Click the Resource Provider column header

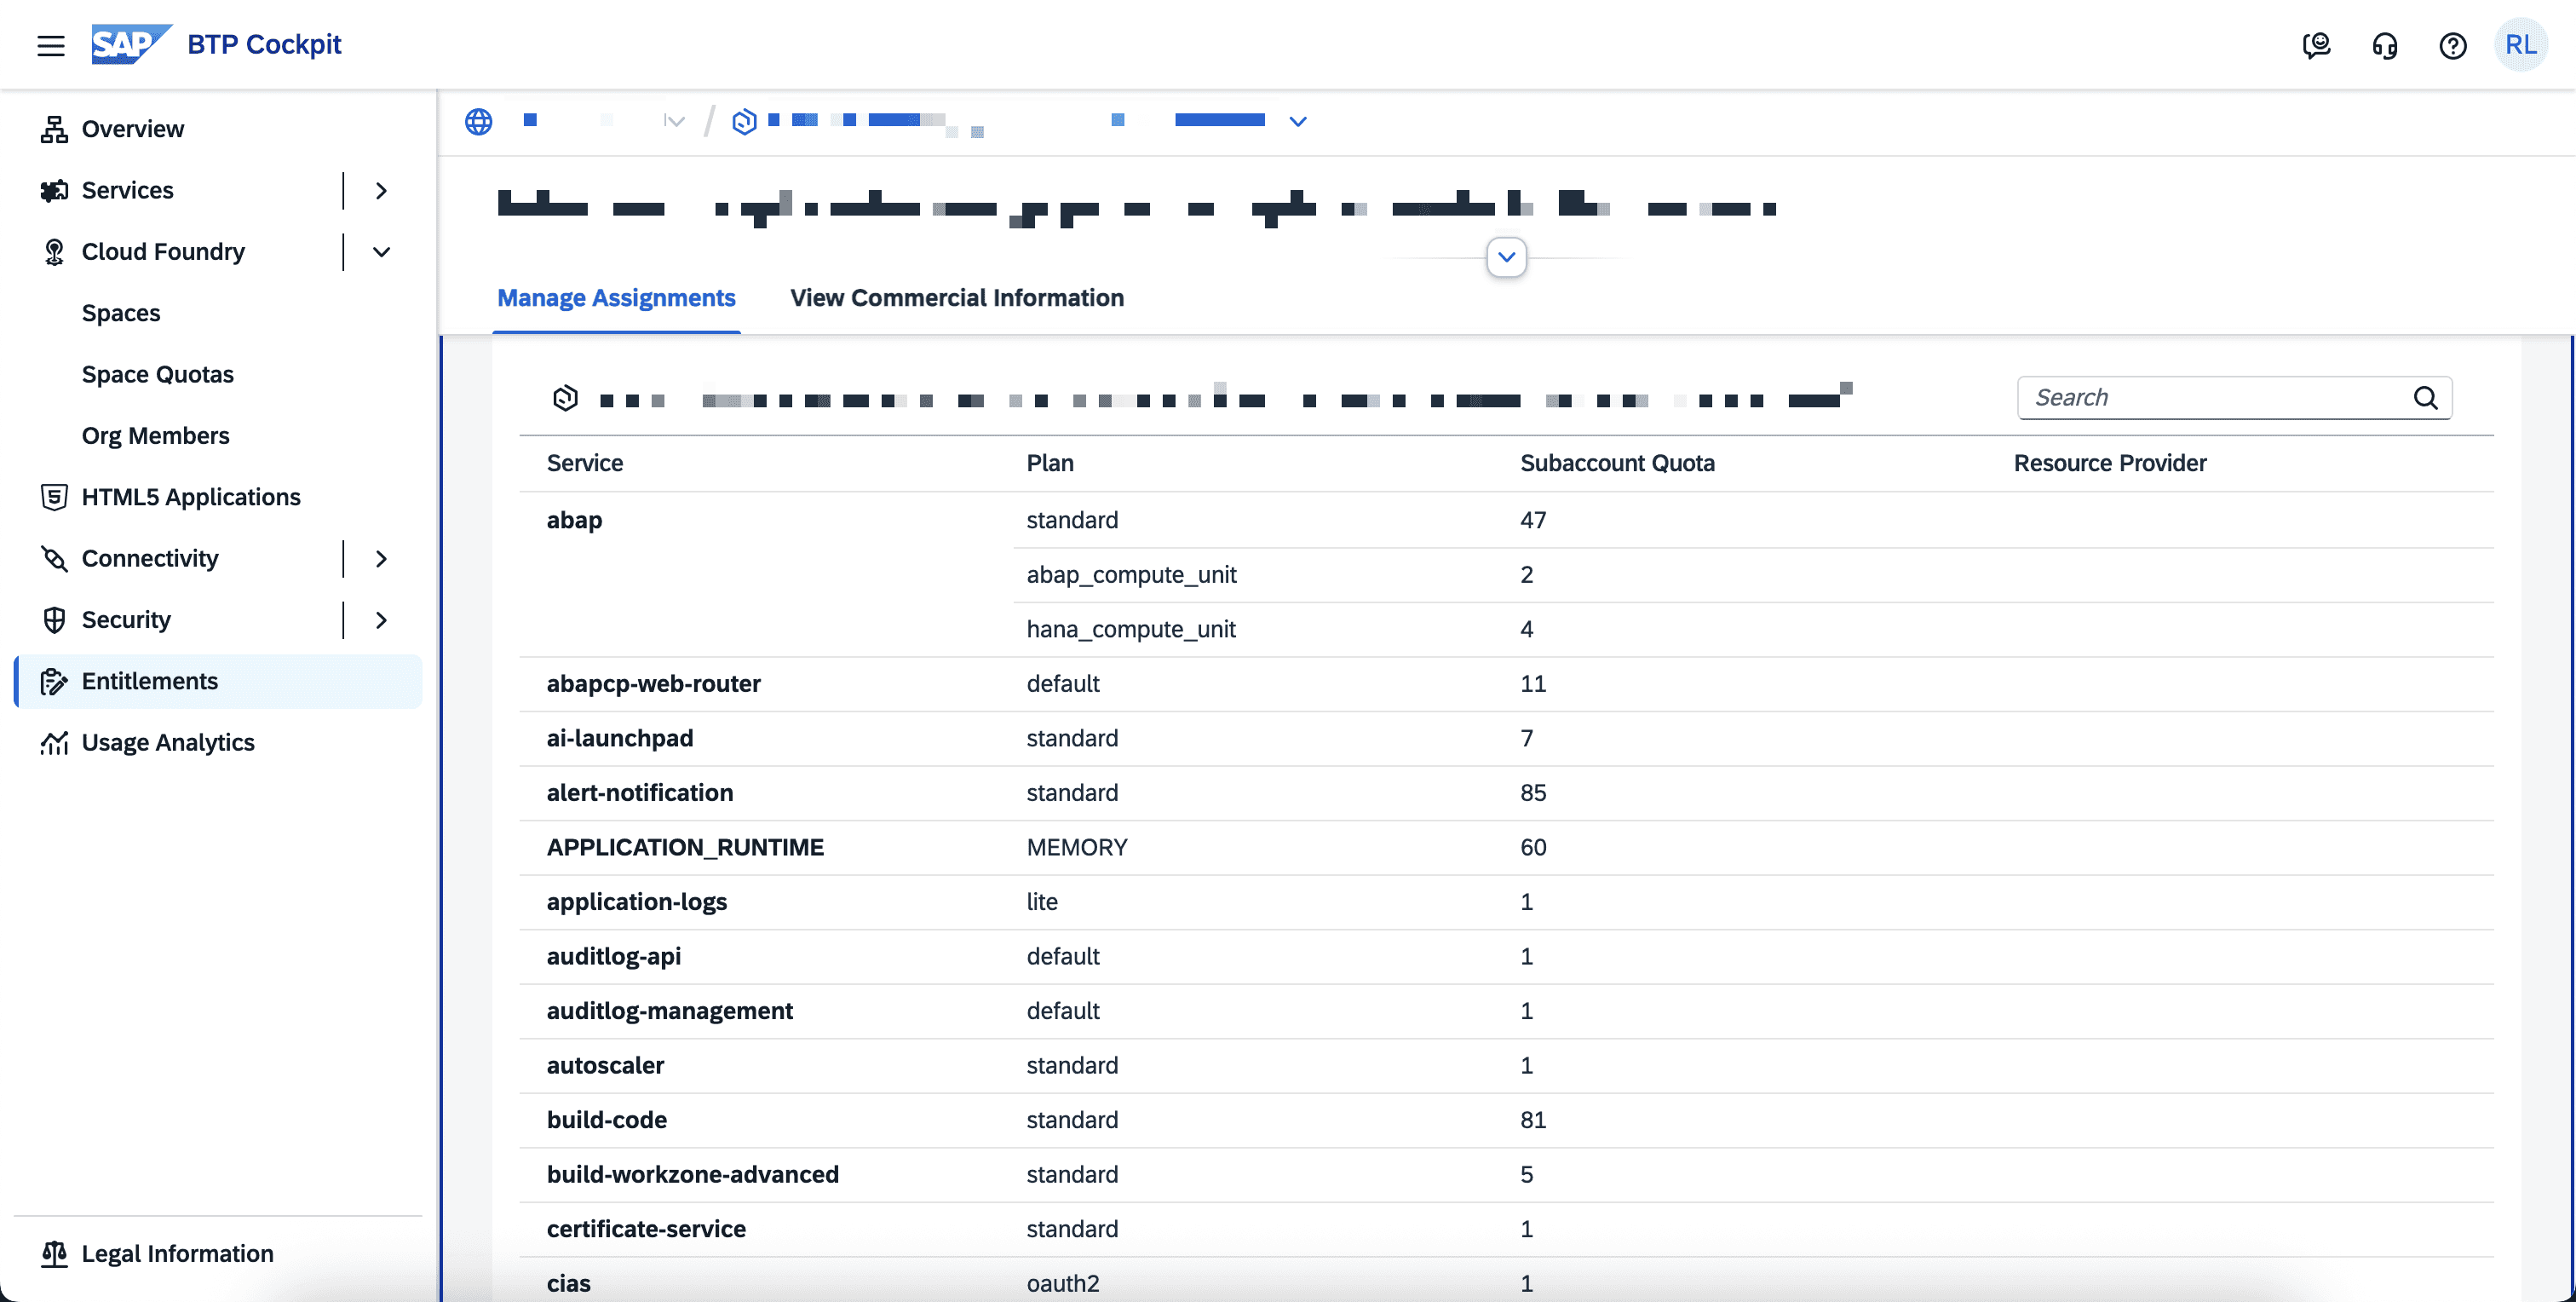click(2110, 463)
